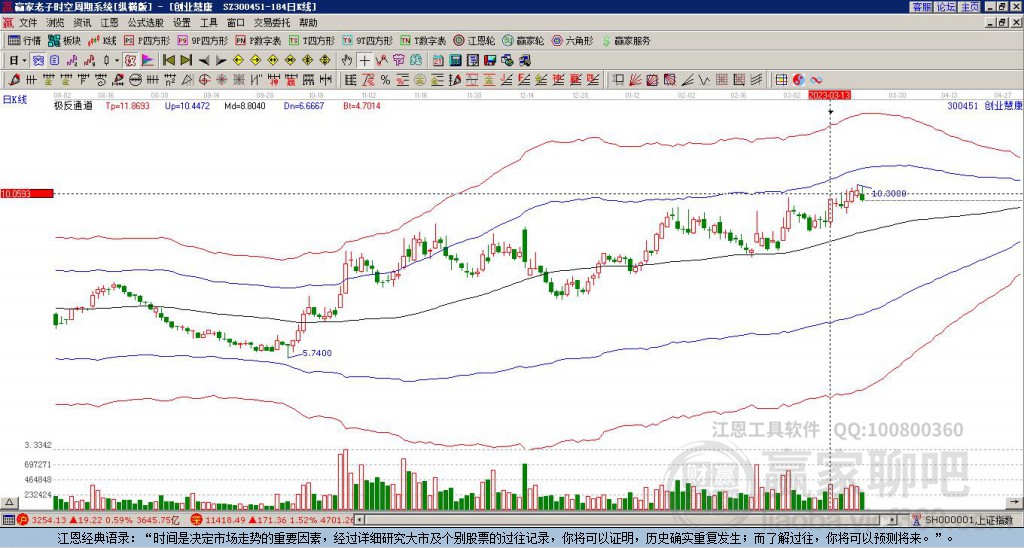Open the 江恩轮 Gann wheel
The height and width of the screenshot is (548, 1024).
(474, 40)
